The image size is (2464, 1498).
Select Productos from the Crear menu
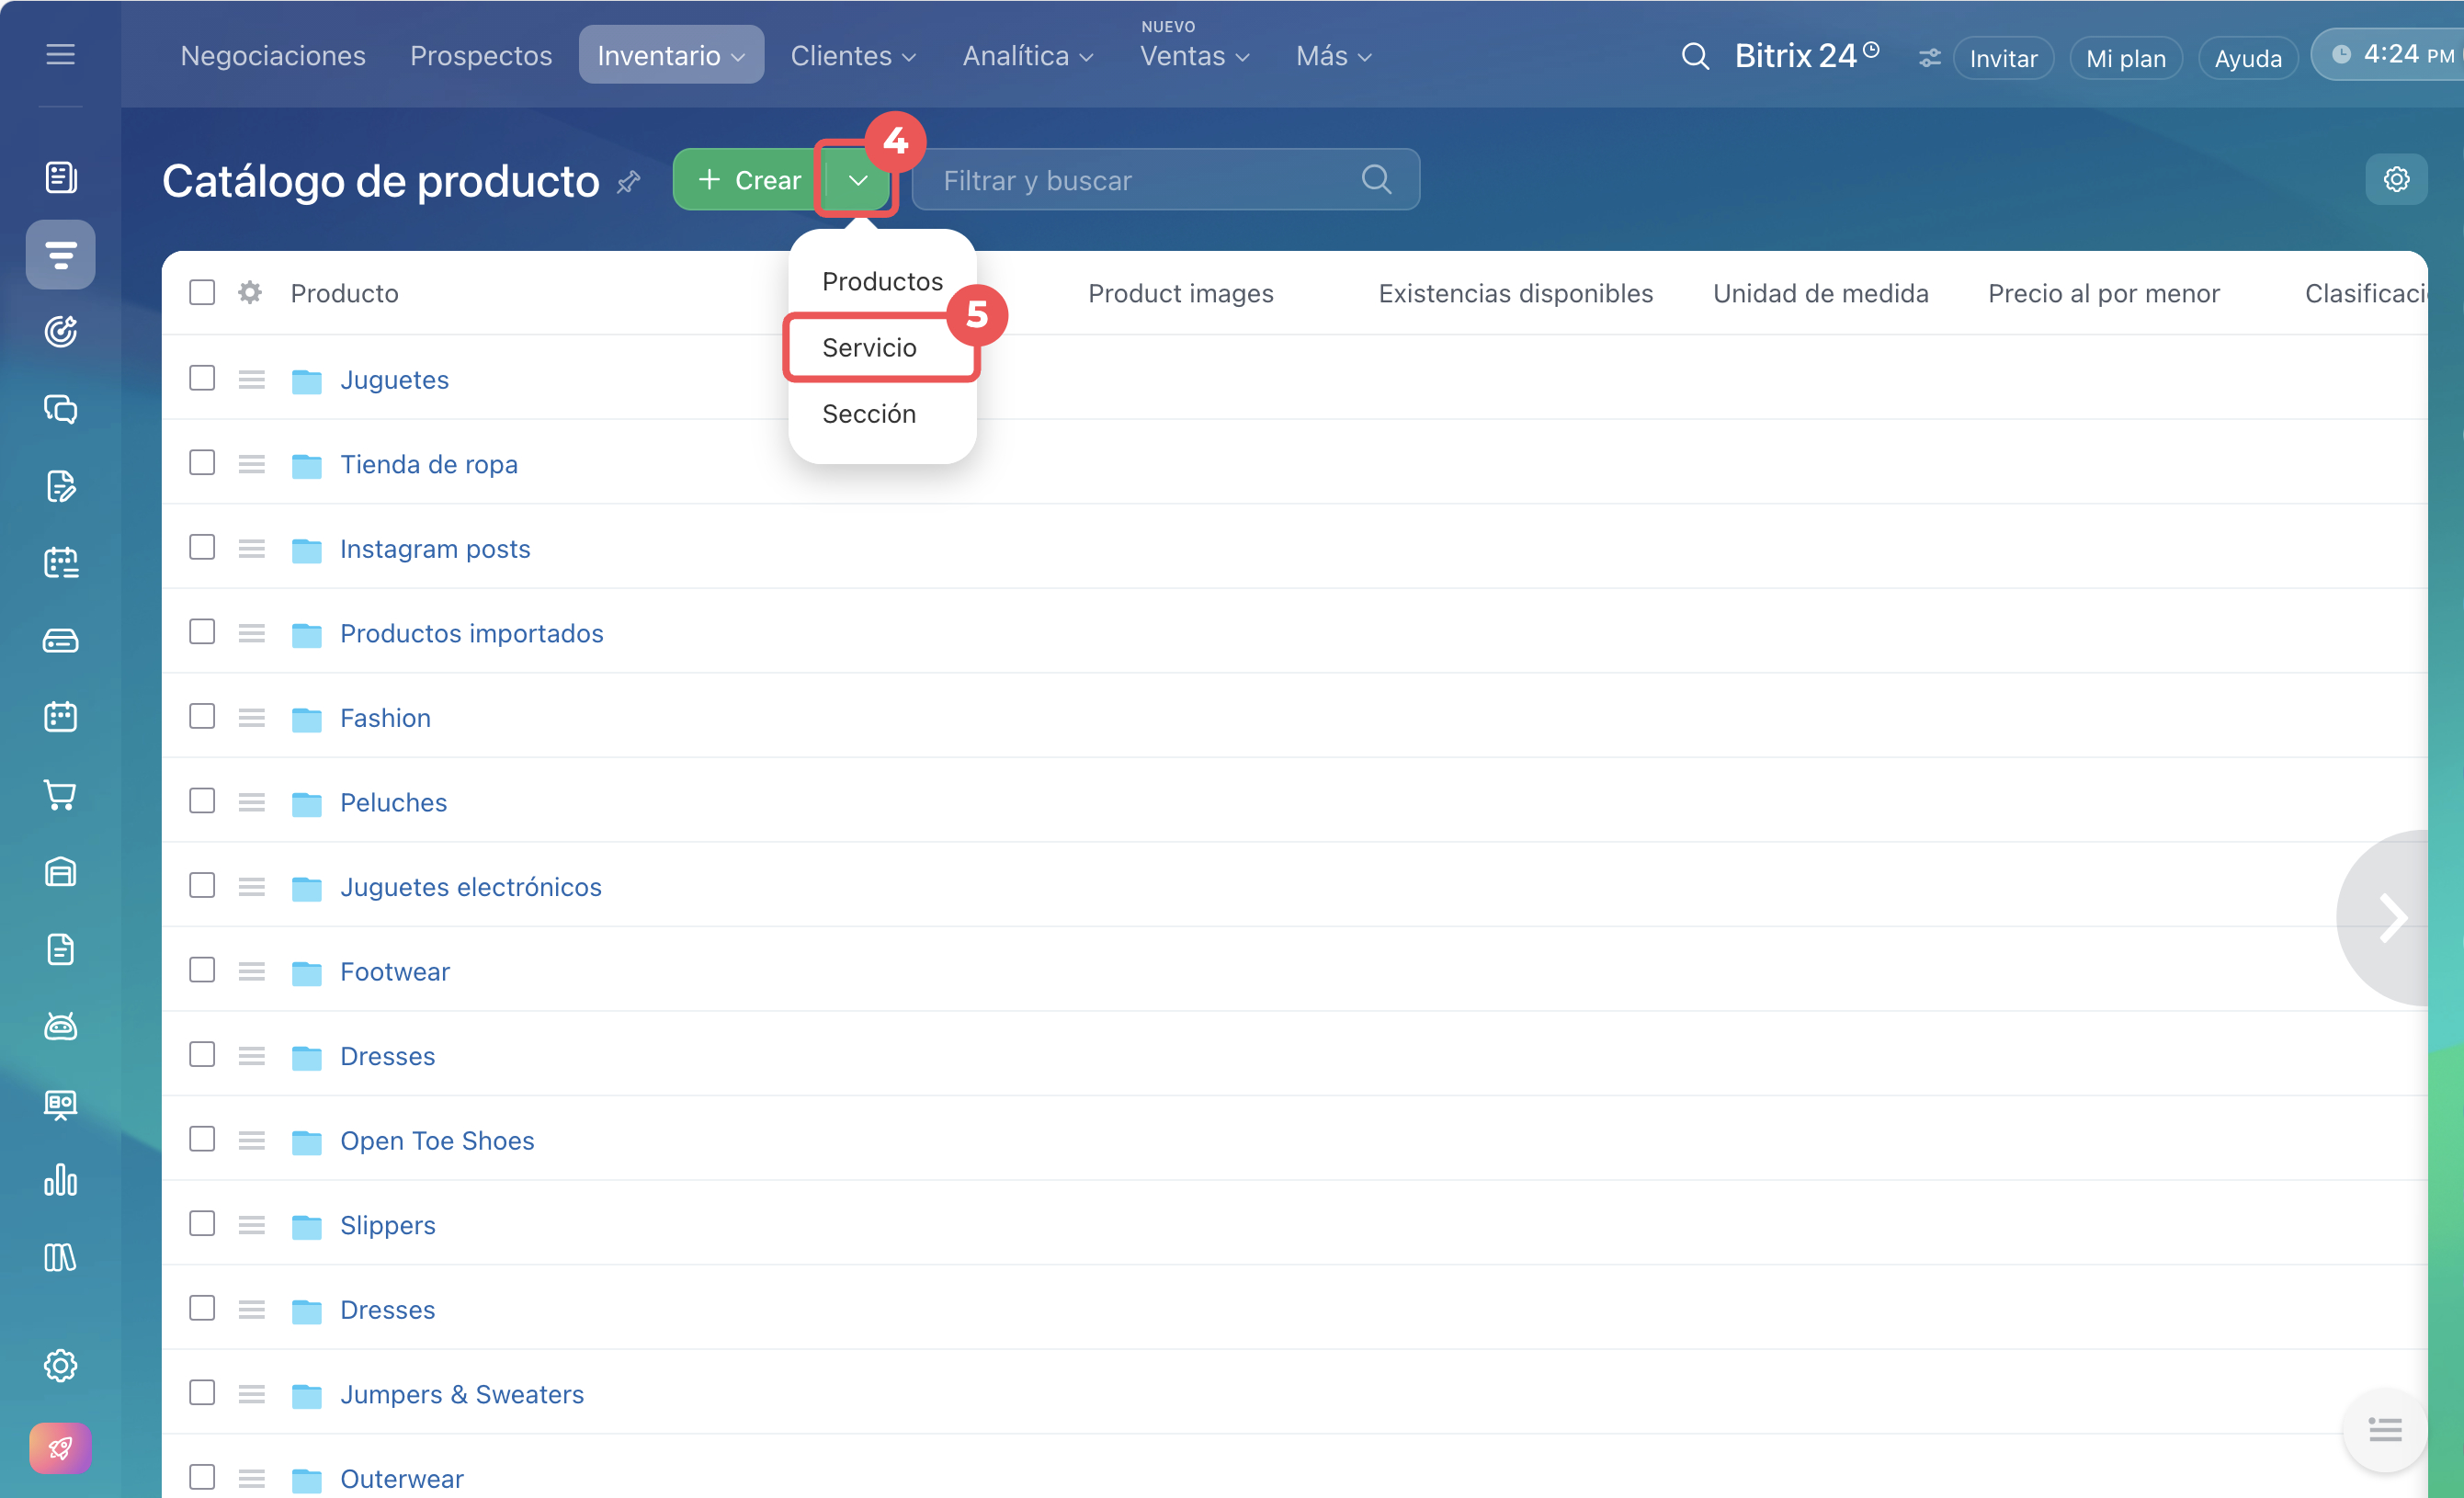(x=882, y=281)
